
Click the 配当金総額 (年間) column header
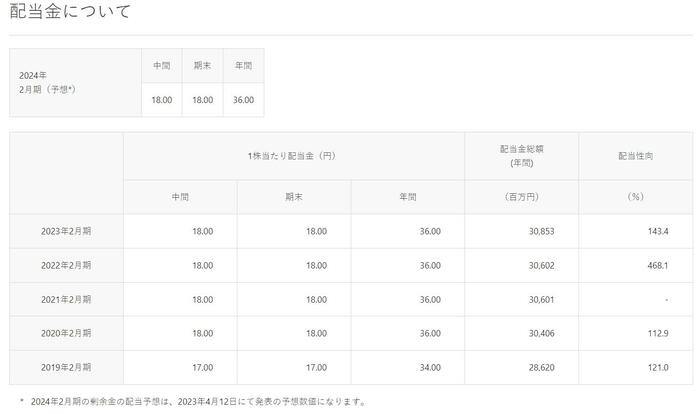click(x=521, y=156)
